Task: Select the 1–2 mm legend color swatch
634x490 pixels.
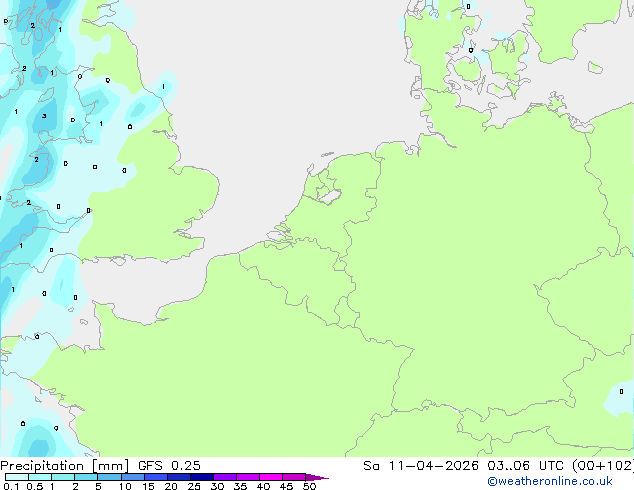Action: tap(63, 477)
